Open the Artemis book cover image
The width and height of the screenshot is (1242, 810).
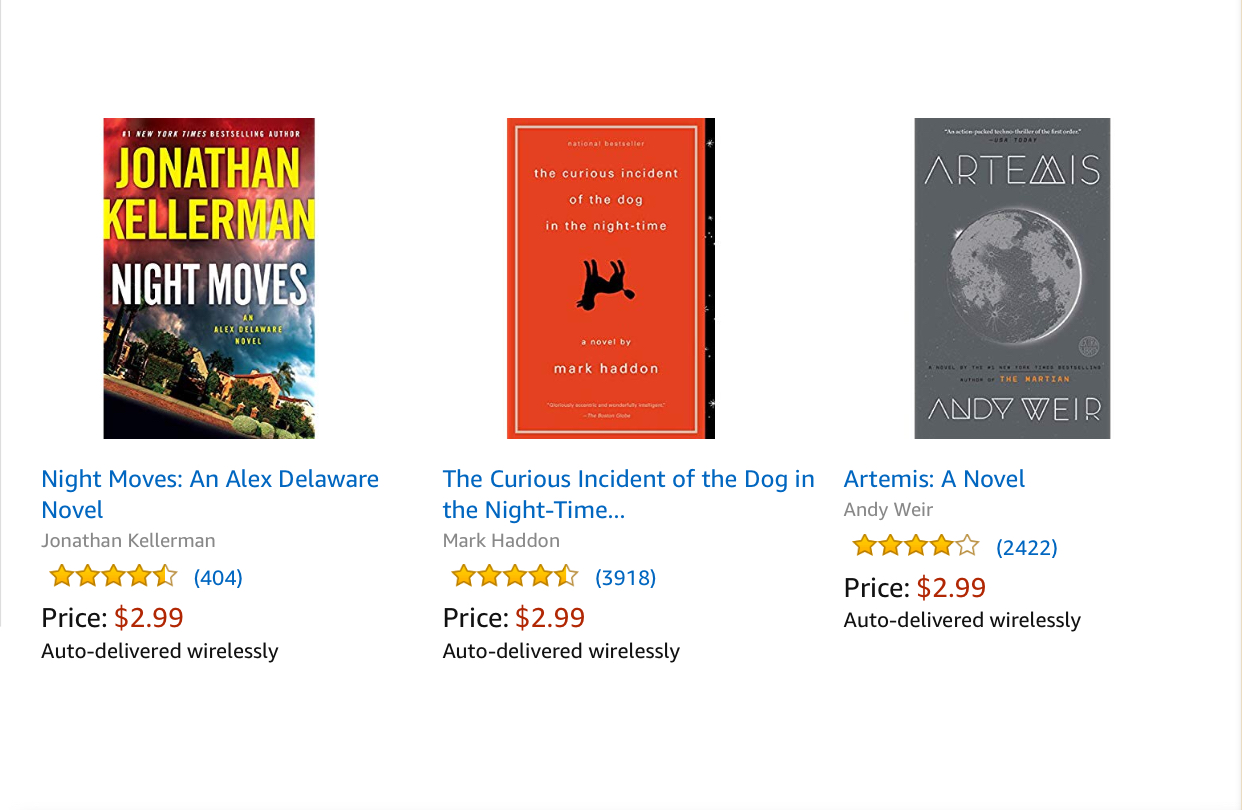point(1012,278)
